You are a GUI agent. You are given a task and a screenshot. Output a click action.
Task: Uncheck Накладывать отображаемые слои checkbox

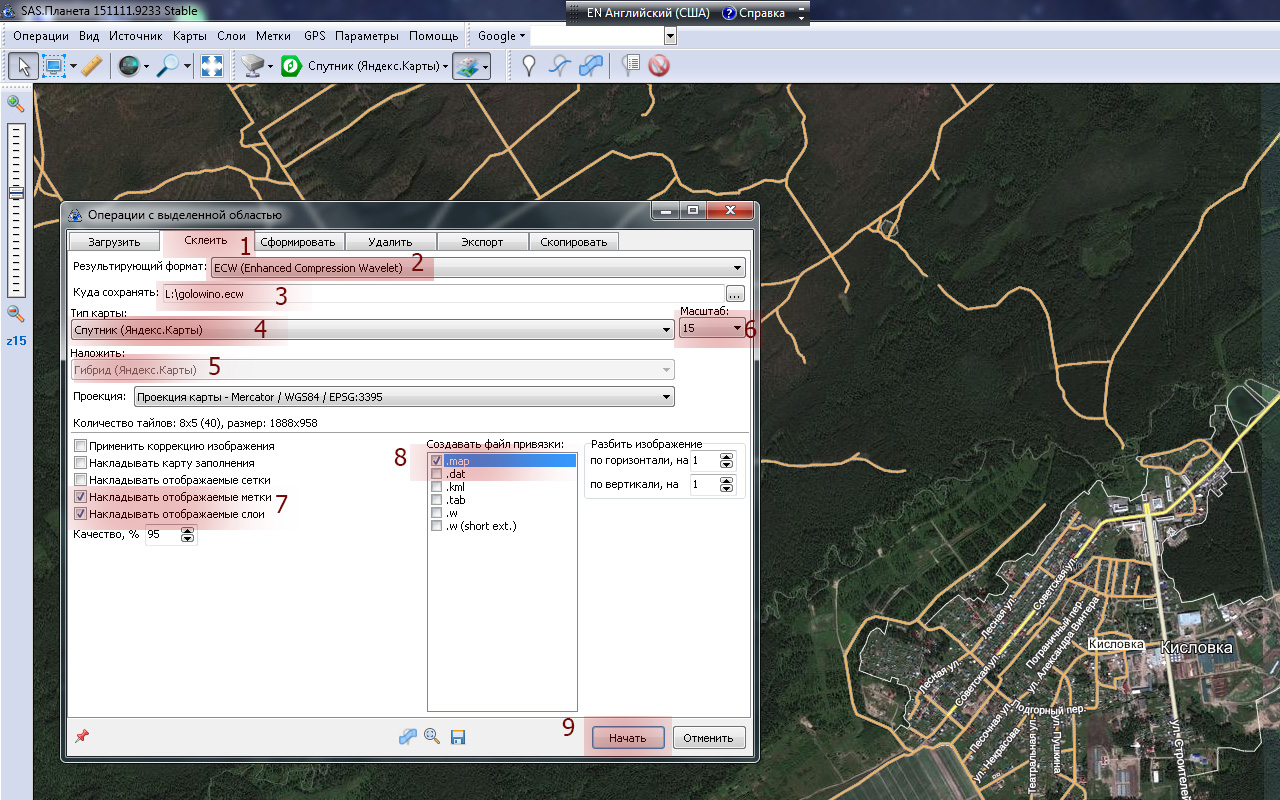pos(81,514)
